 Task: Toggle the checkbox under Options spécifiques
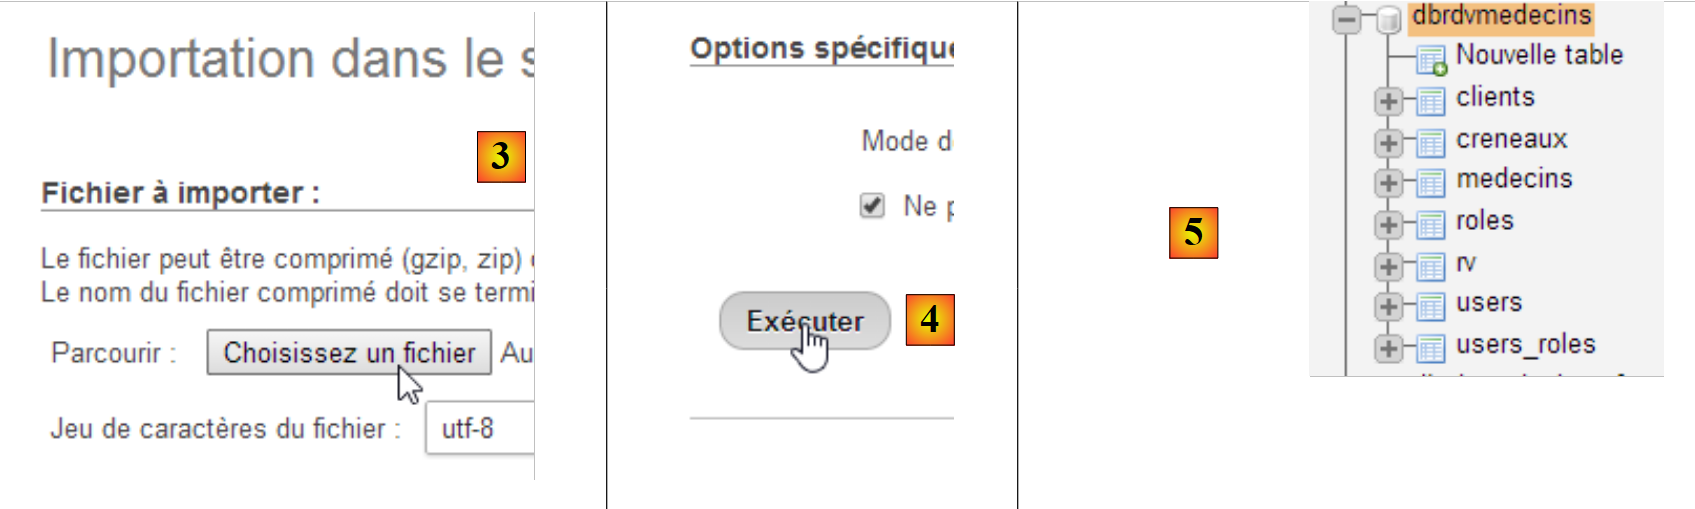[x=872, y=206]
